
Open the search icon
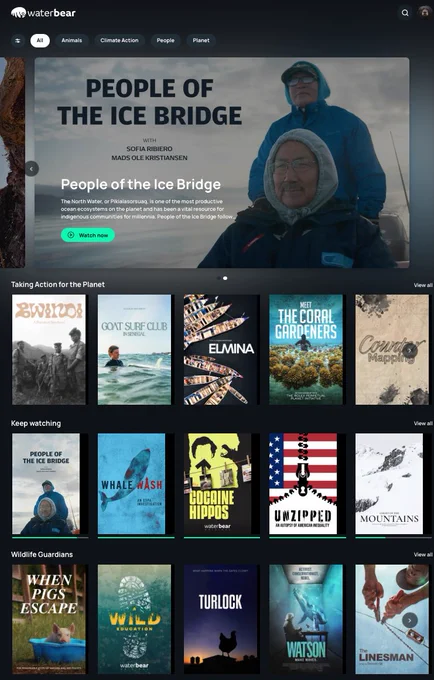[x=405, y=13]
